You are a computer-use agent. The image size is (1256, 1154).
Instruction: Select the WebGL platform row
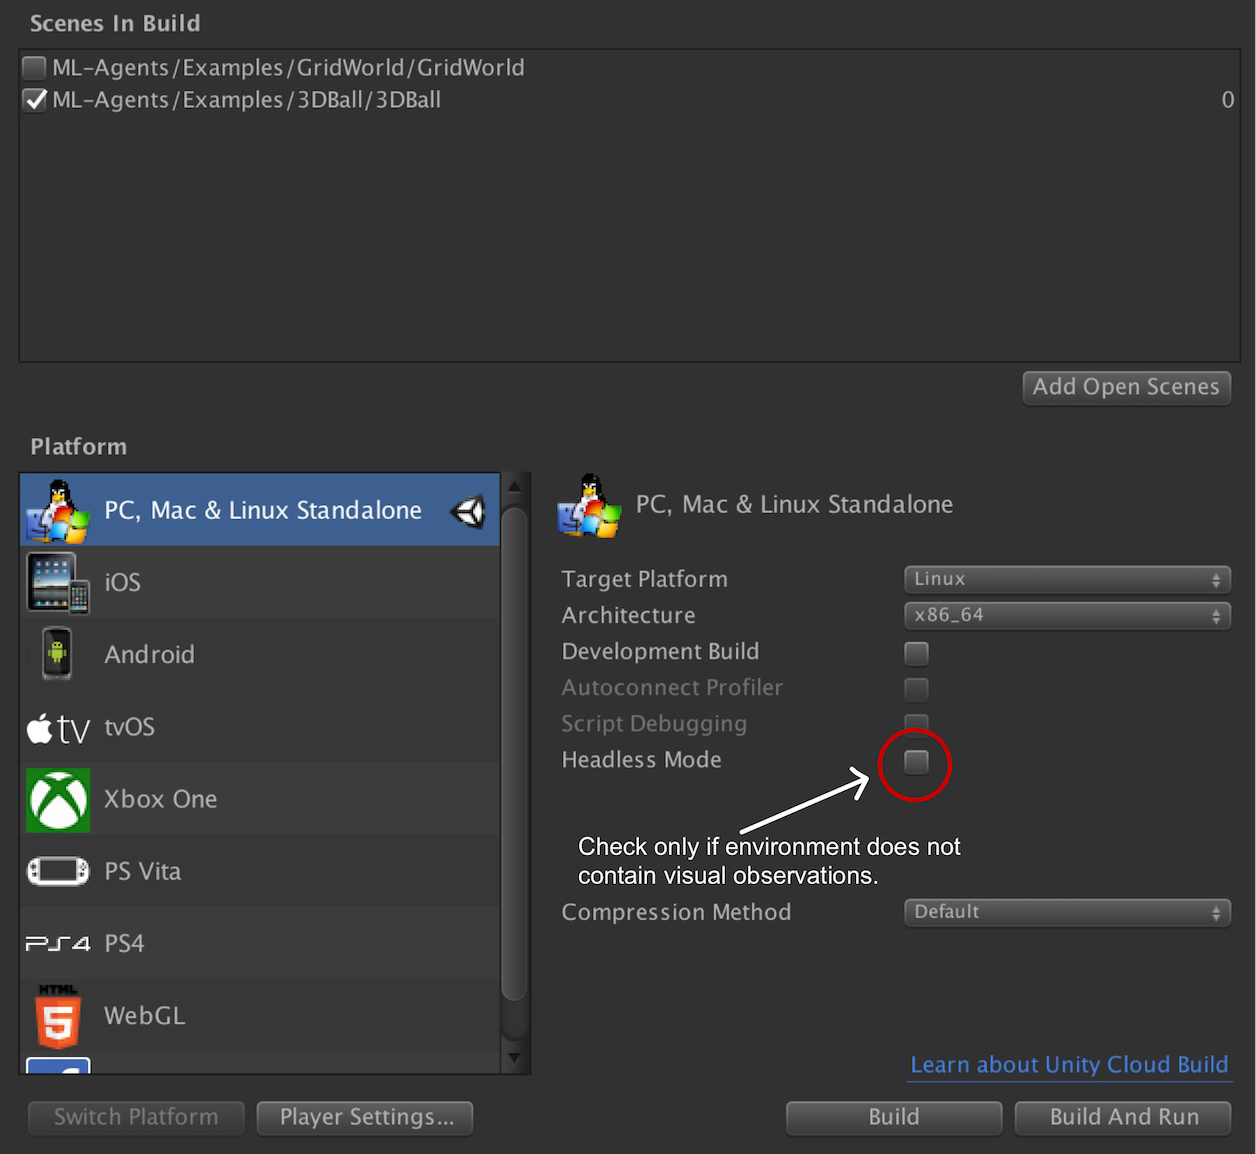(260, 1015)
